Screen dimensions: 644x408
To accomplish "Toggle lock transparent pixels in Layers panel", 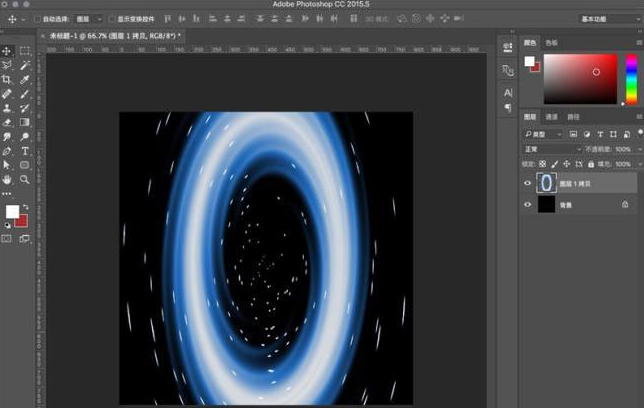I will [x=543, y=164].
